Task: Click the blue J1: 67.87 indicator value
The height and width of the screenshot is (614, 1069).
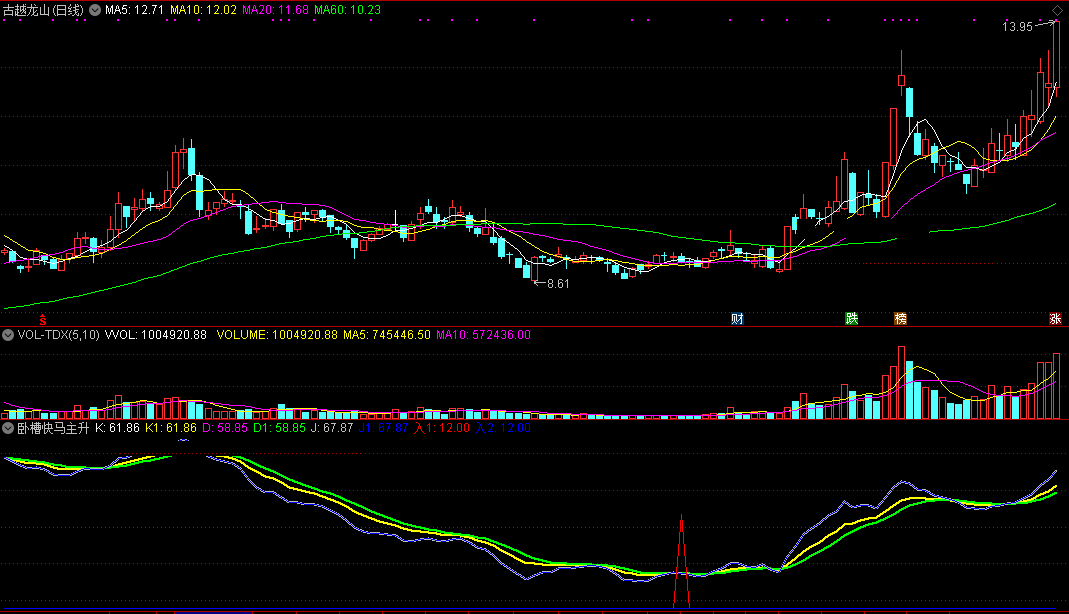Action: click(384, 428)
